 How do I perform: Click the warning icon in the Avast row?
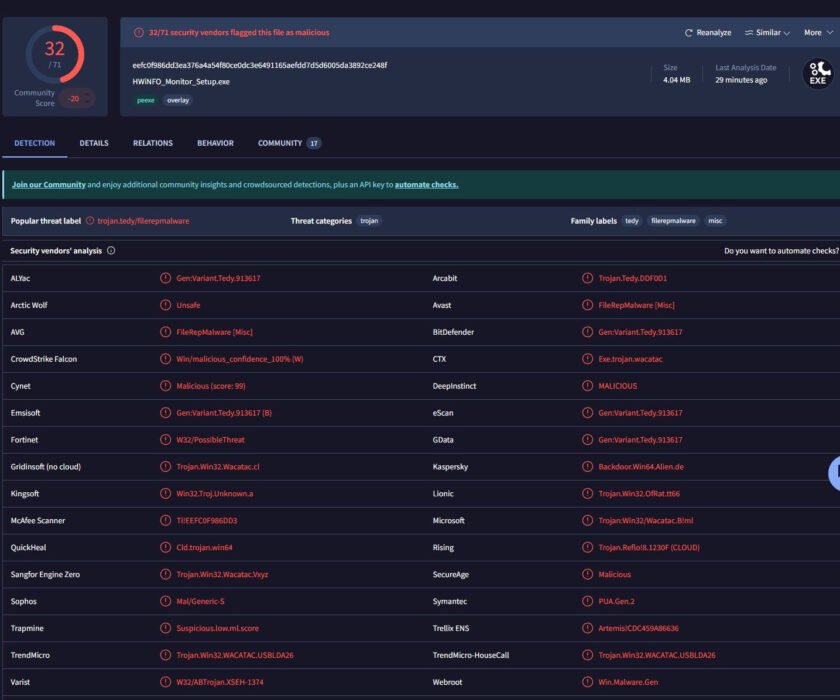(588, 305)
